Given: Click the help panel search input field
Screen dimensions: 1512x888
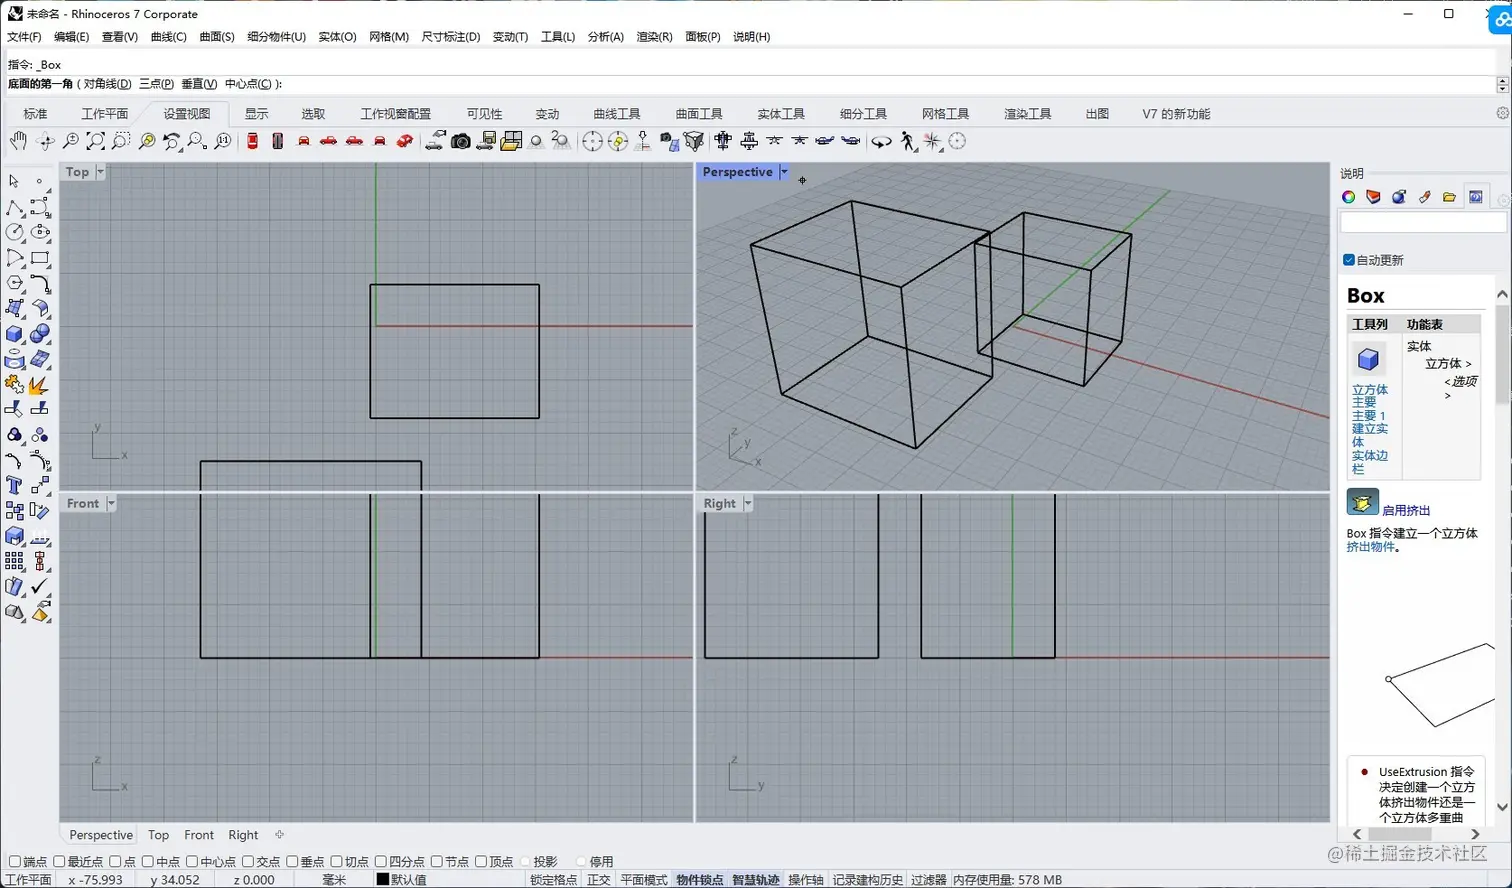Looking at the screenshot, I should (1422, 223).
